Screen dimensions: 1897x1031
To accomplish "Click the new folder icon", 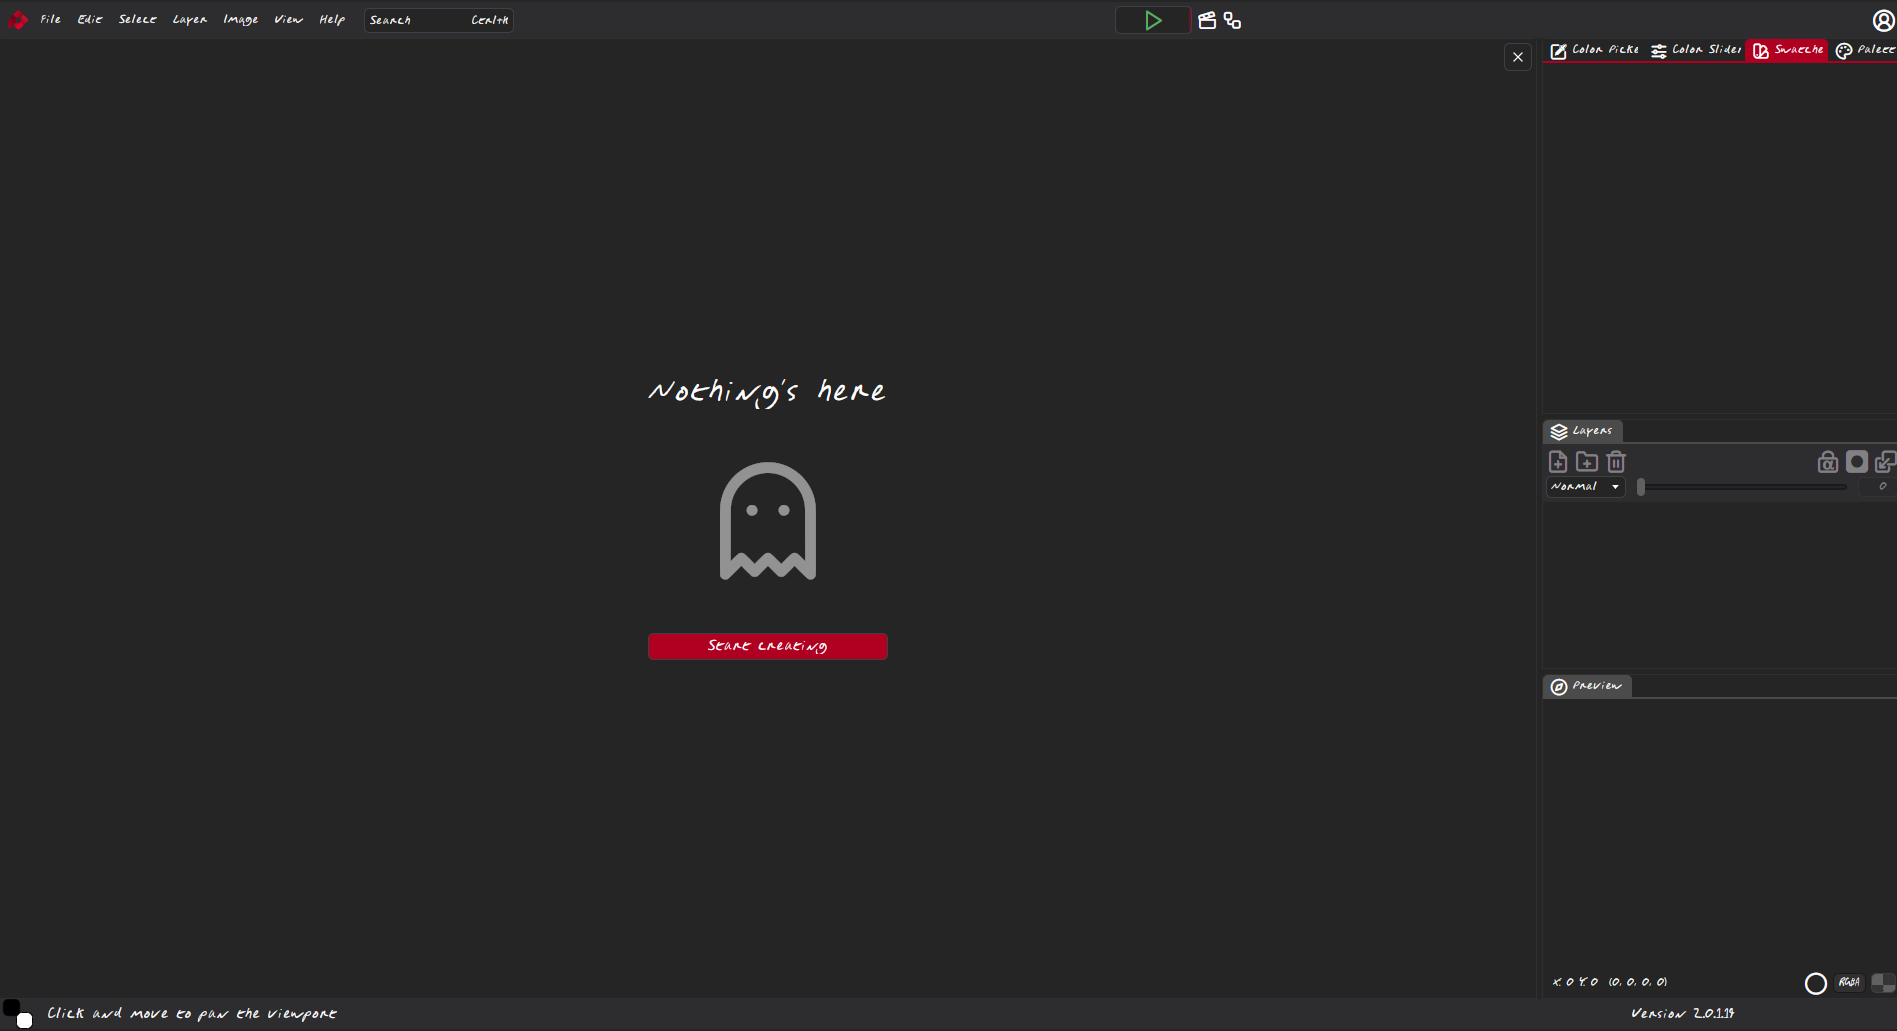I will [1587, 461].
